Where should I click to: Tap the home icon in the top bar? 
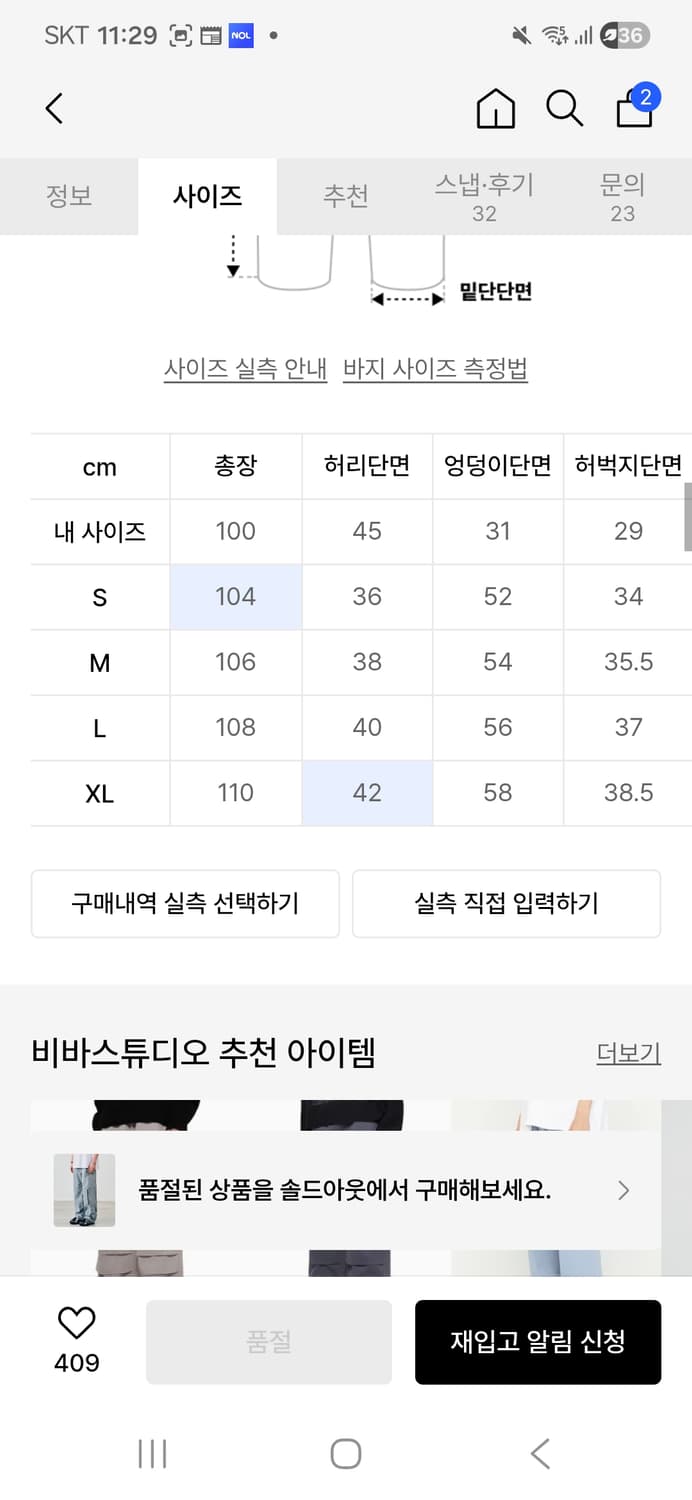(x=495, y=109)
